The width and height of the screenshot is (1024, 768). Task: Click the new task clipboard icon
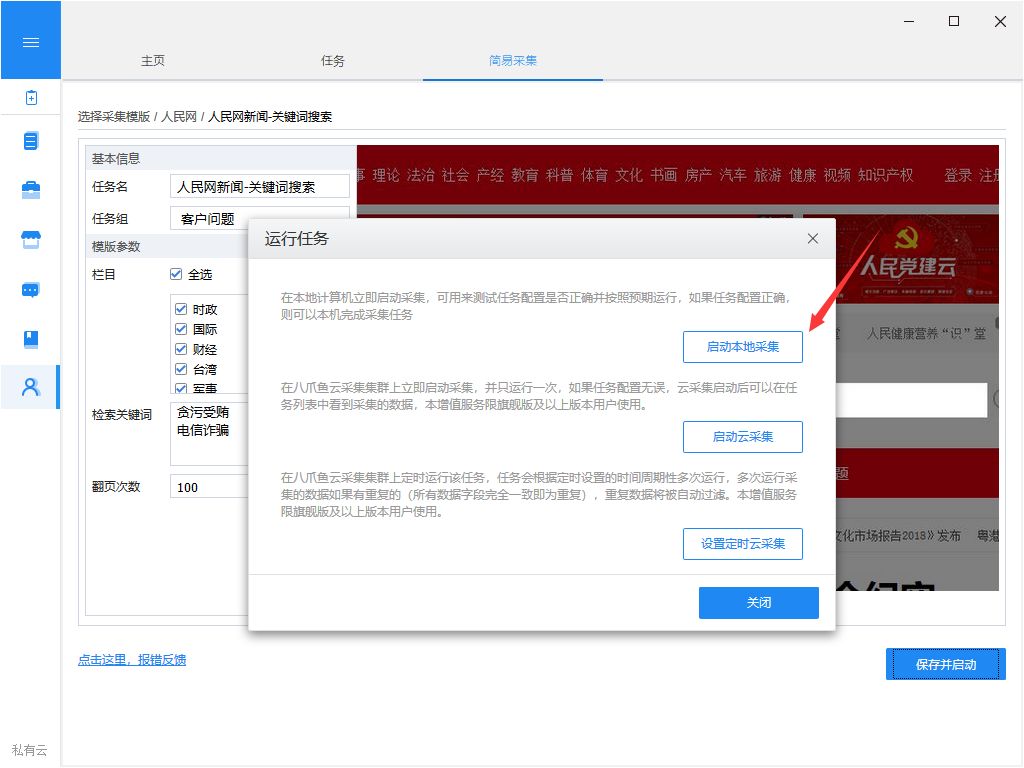31,98
